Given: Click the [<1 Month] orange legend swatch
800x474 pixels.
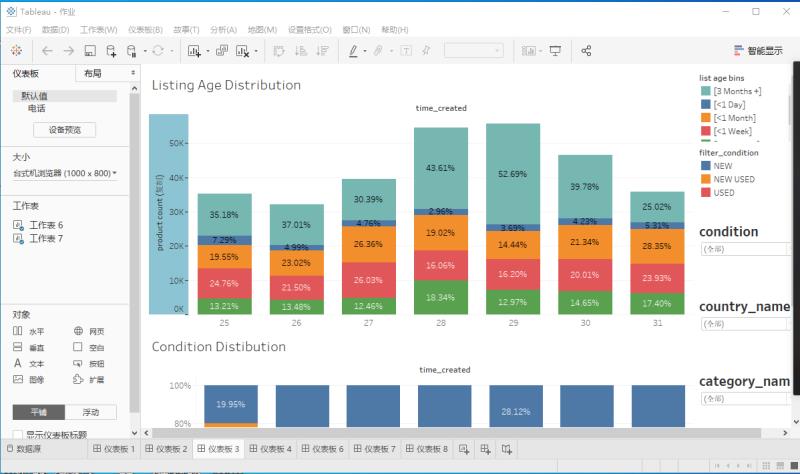Looking at the screenshot, I should coord(706,118).
